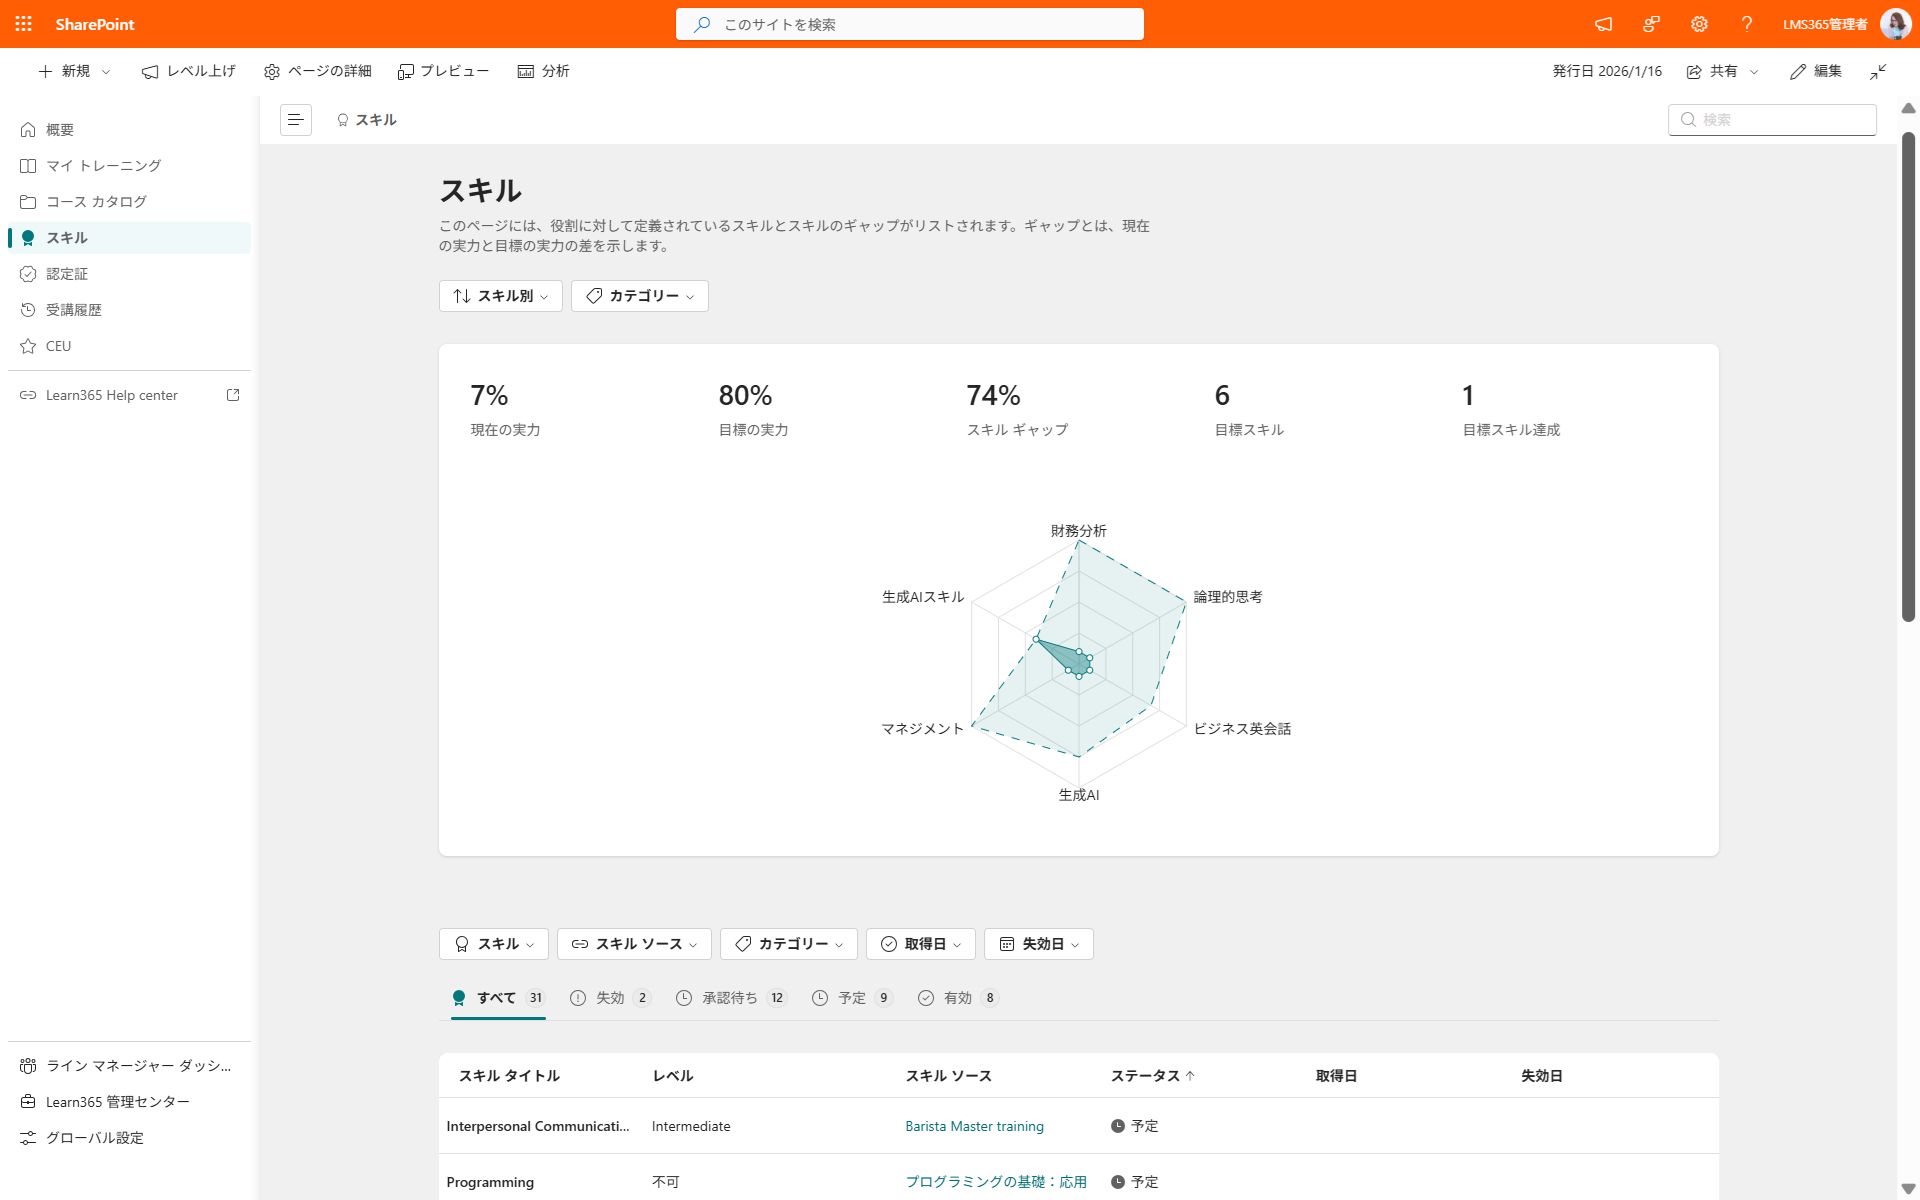Viewport: 1920px width, 1200px height.
Task: Click the 認定証 certificate badge icon
Action: point(28,274)
